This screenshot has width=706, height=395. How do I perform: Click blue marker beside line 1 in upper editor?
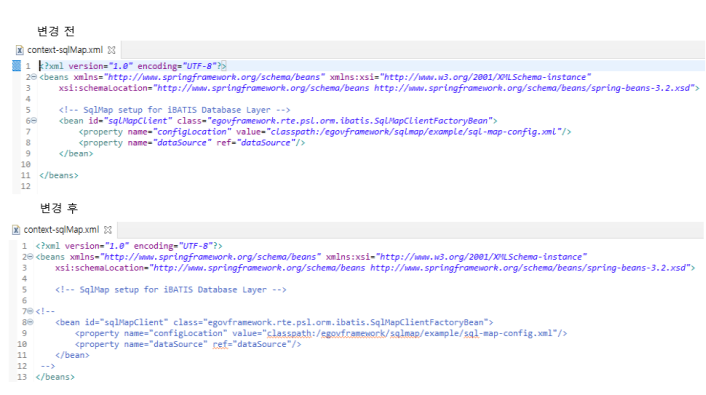coord(16,66)
